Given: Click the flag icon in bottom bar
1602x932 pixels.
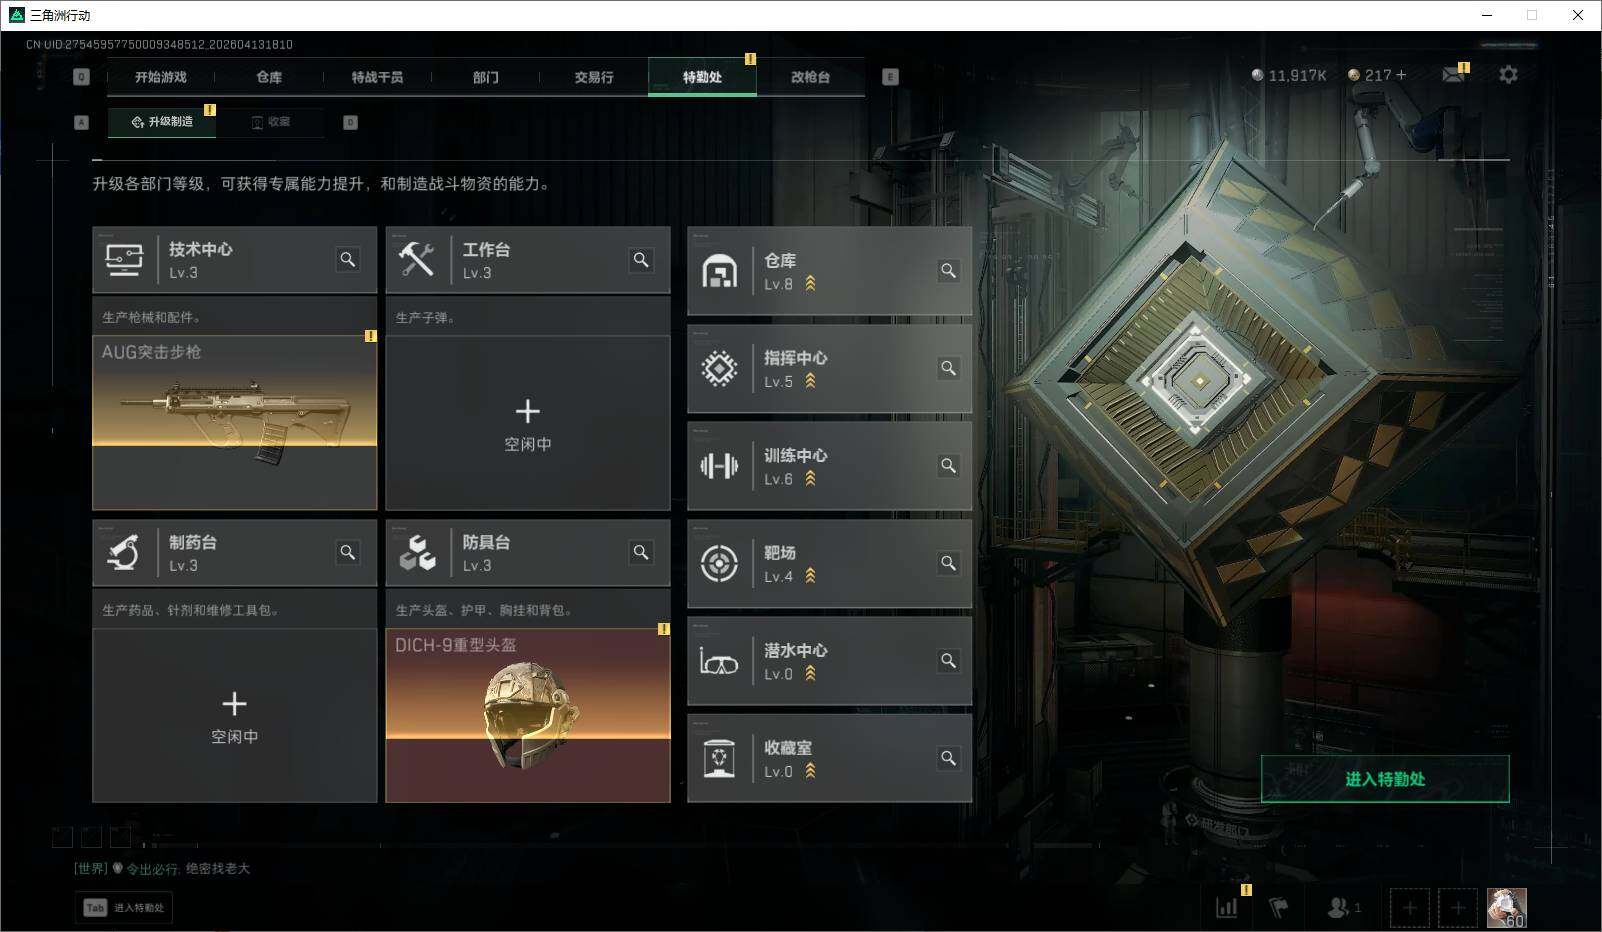Looking at the screenshot, I should click(1278, 907).
